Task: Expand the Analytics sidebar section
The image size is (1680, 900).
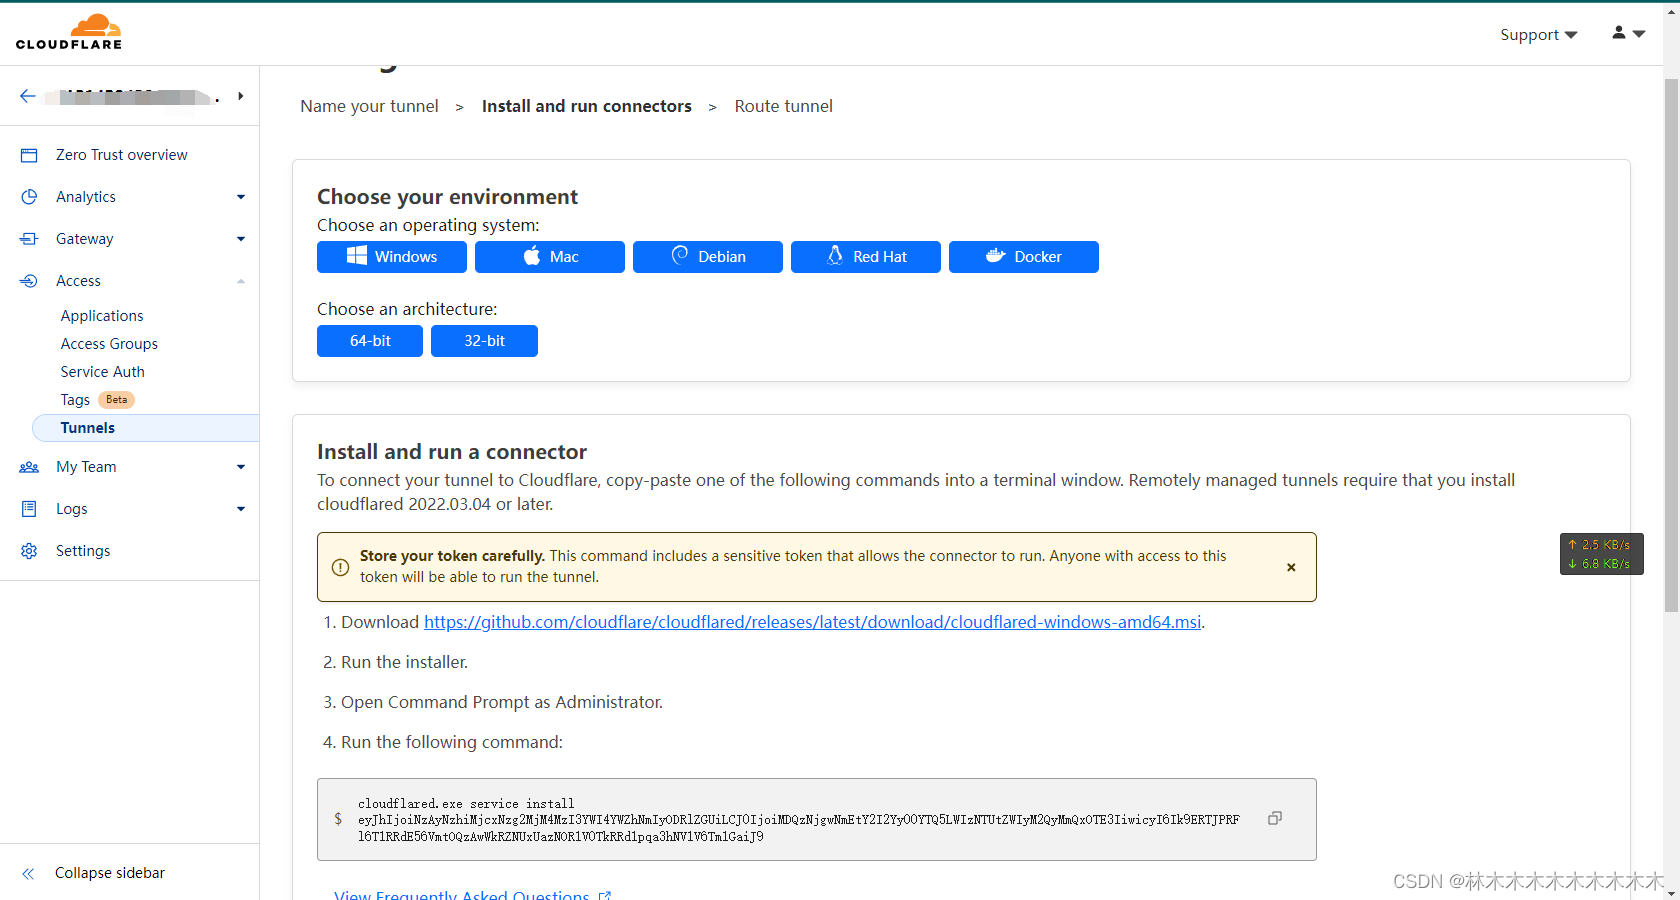Action: 240,196
